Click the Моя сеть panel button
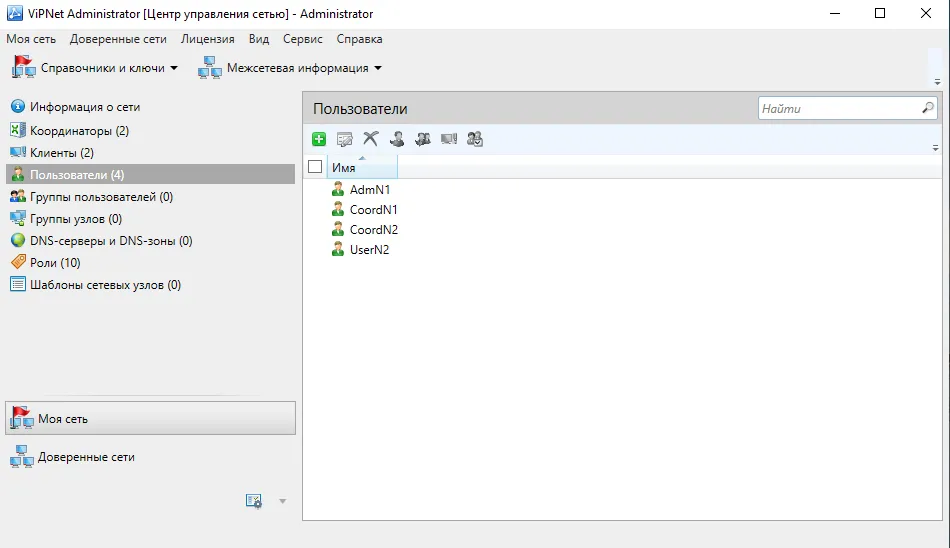This screenshot has height=548, width=950. (x=150, y=418)
